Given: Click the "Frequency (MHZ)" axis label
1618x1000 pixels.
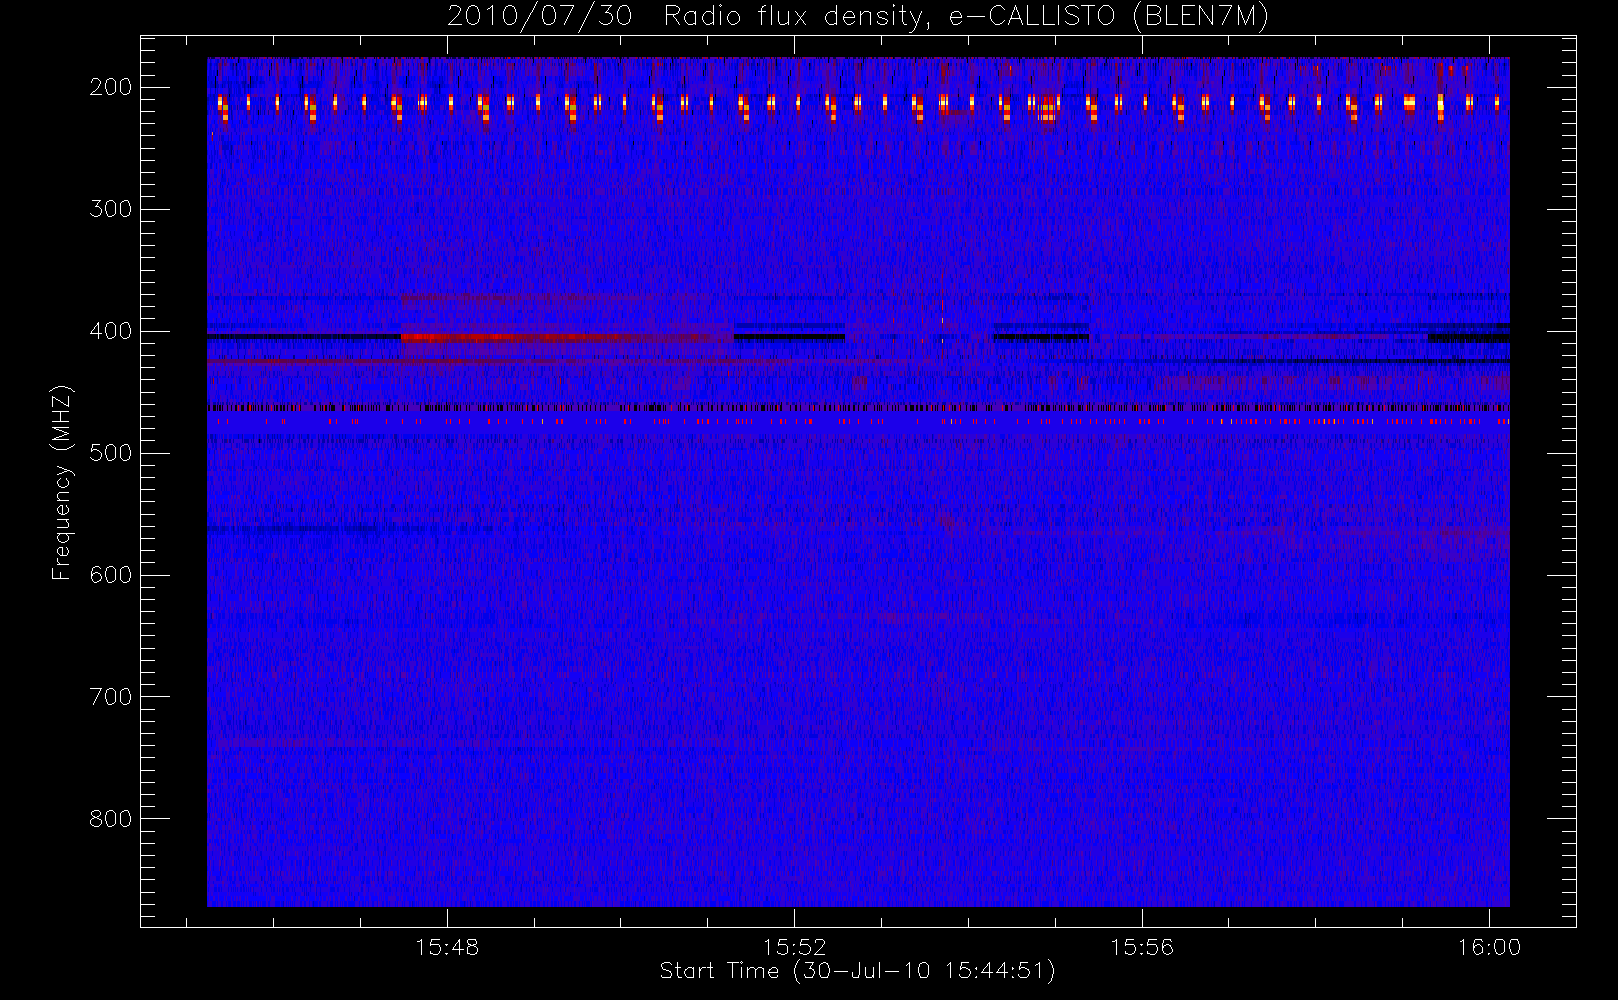Looking at the screenshot, I should [62, 482].
